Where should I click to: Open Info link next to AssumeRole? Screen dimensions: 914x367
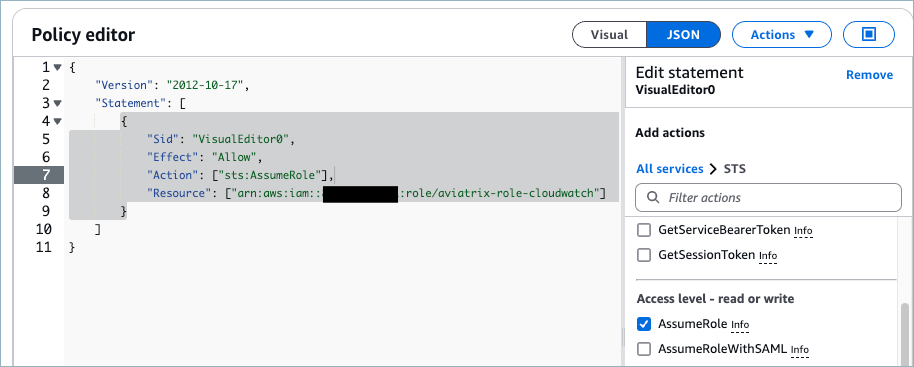[740, 324]
